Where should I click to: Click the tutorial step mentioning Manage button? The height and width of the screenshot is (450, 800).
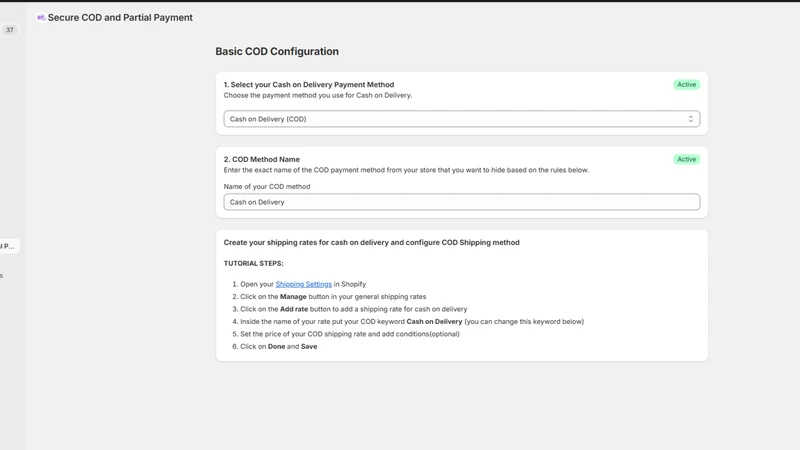coord(333,296)
